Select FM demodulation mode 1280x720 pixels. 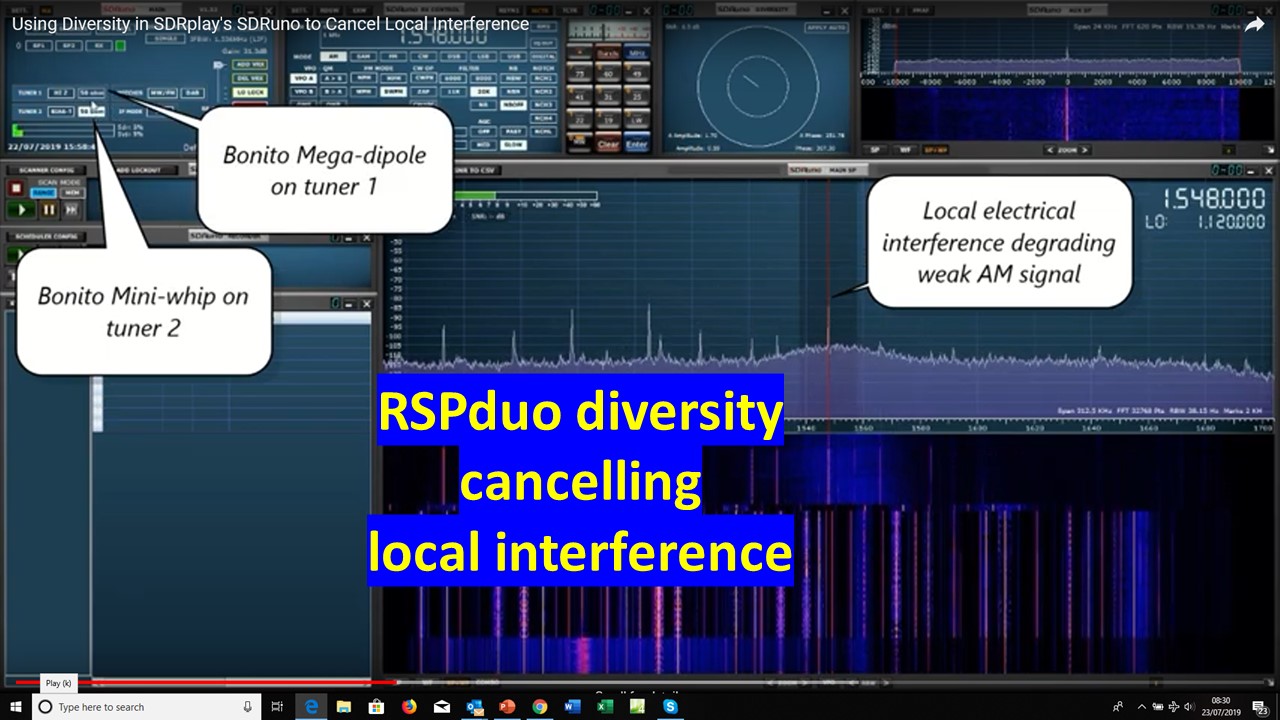coord(393,56)
